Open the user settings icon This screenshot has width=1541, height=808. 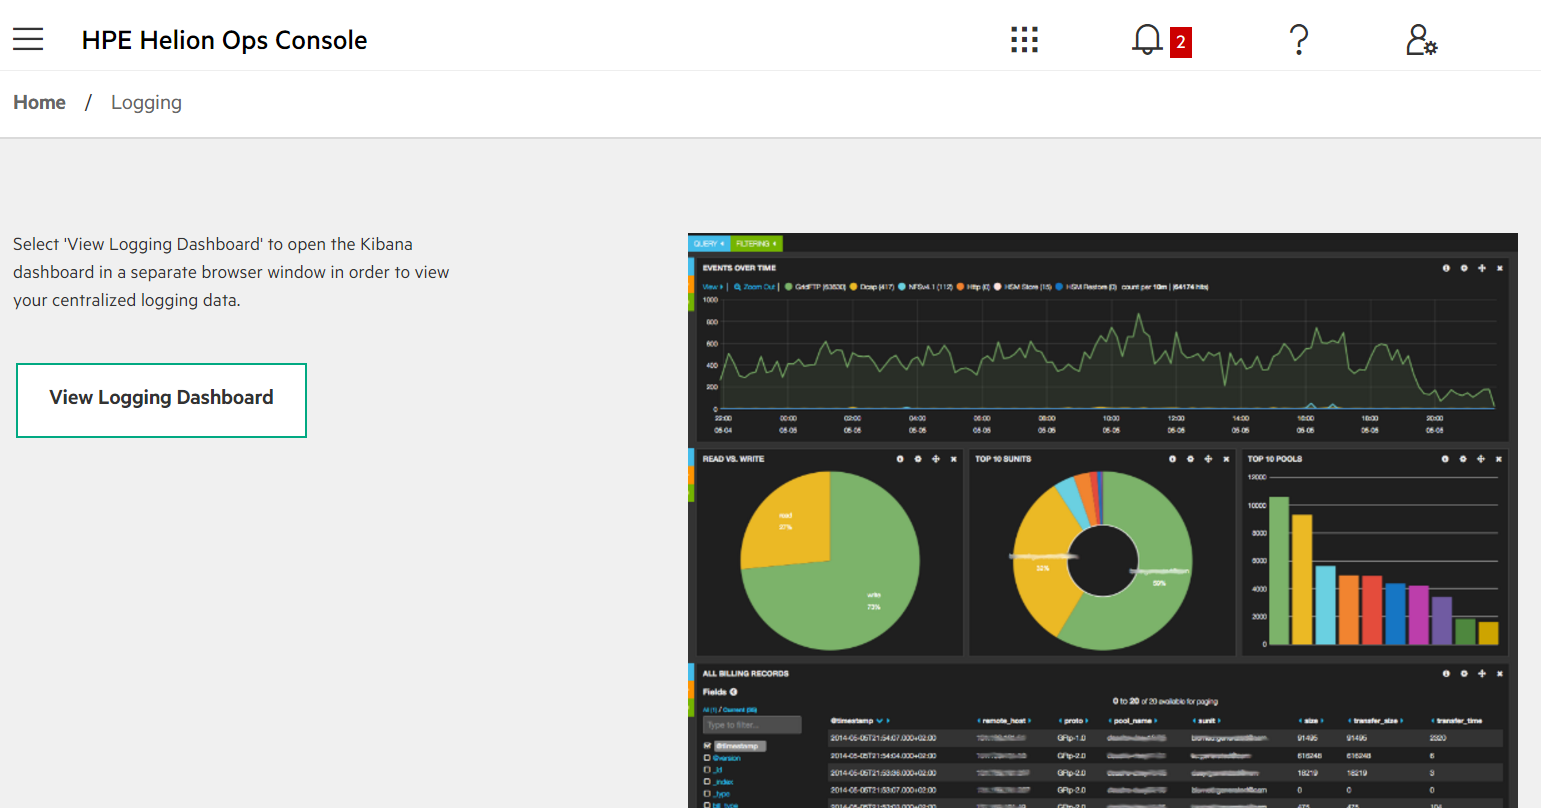[1421, 40]
